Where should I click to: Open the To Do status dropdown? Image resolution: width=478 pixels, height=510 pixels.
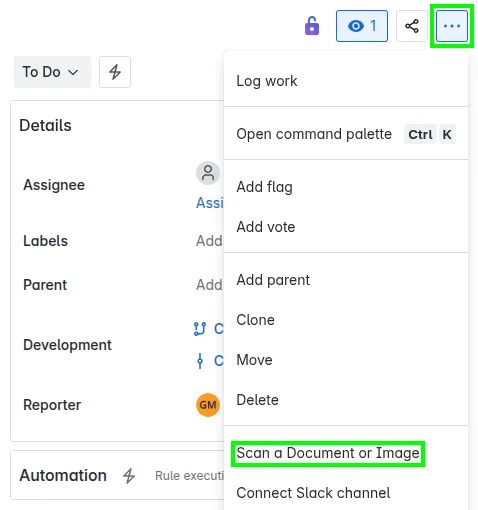pos(52,72)
